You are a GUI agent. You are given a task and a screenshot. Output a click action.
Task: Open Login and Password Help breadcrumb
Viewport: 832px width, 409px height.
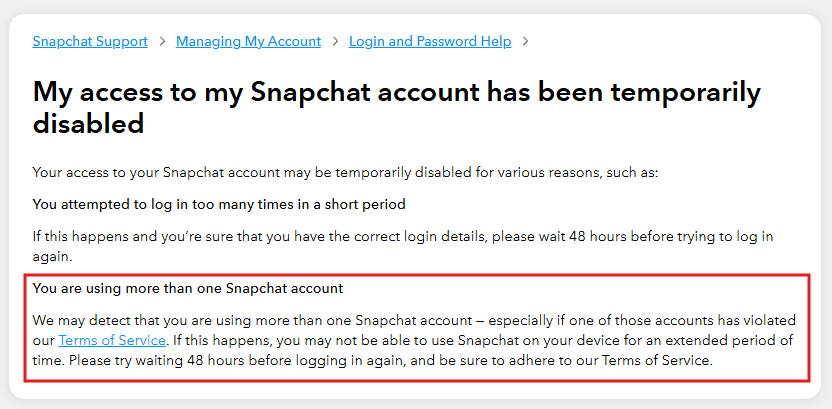coord(430,41)
